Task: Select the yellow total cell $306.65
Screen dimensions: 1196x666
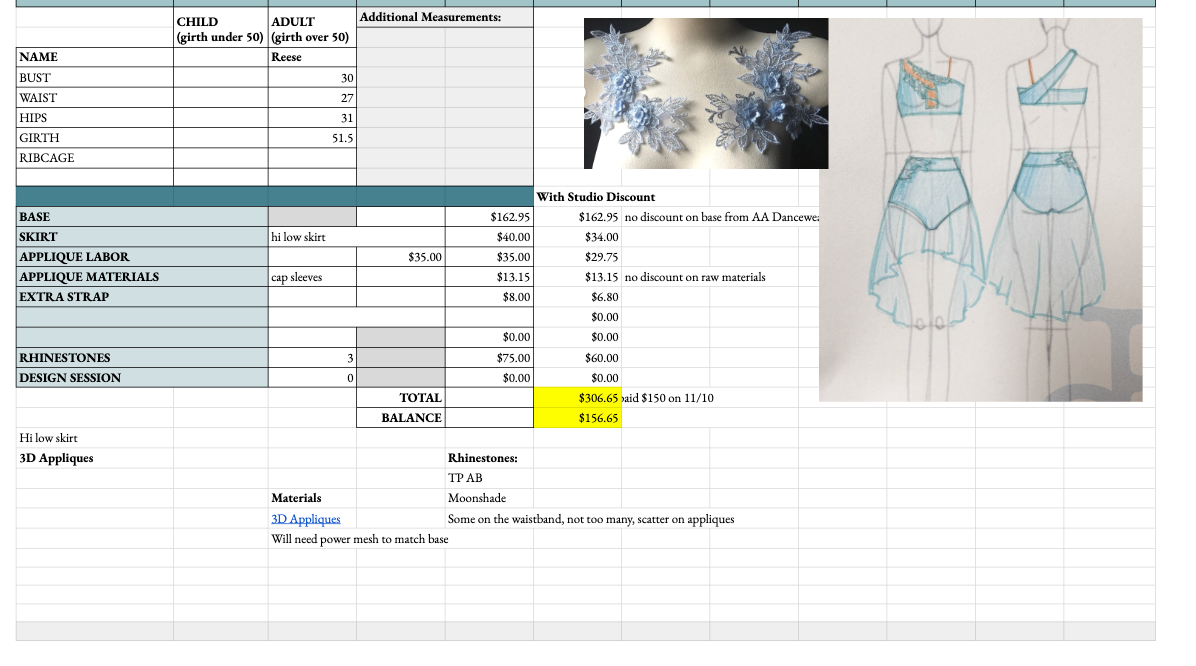Action: click(x=577, y=397)
